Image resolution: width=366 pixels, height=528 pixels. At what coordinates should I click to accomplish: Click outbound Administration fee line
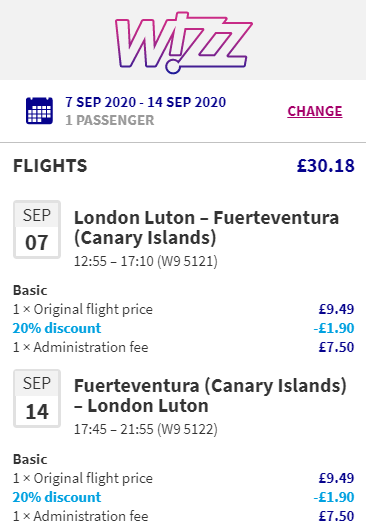[184, 347]
